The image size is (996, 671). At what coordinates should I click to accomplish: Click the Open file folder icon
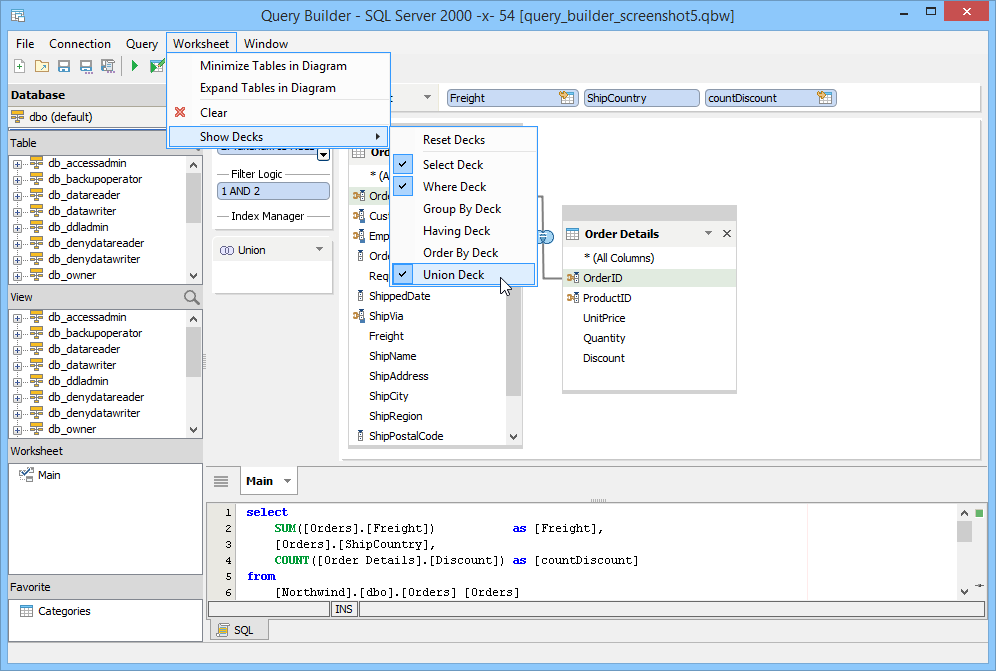(x=42, y=66)
